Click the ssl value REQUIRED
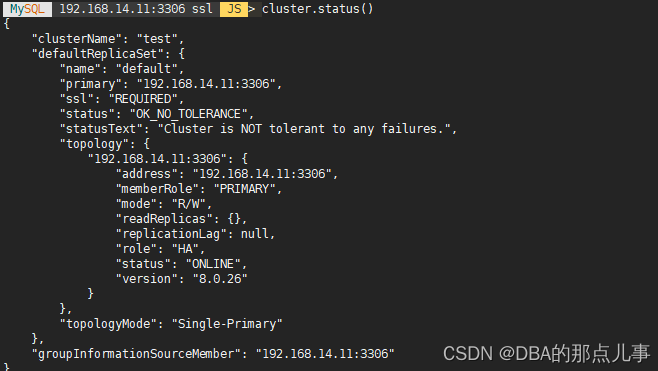Image resolution: width=658 pixels, height=371 pixels. 143,99
